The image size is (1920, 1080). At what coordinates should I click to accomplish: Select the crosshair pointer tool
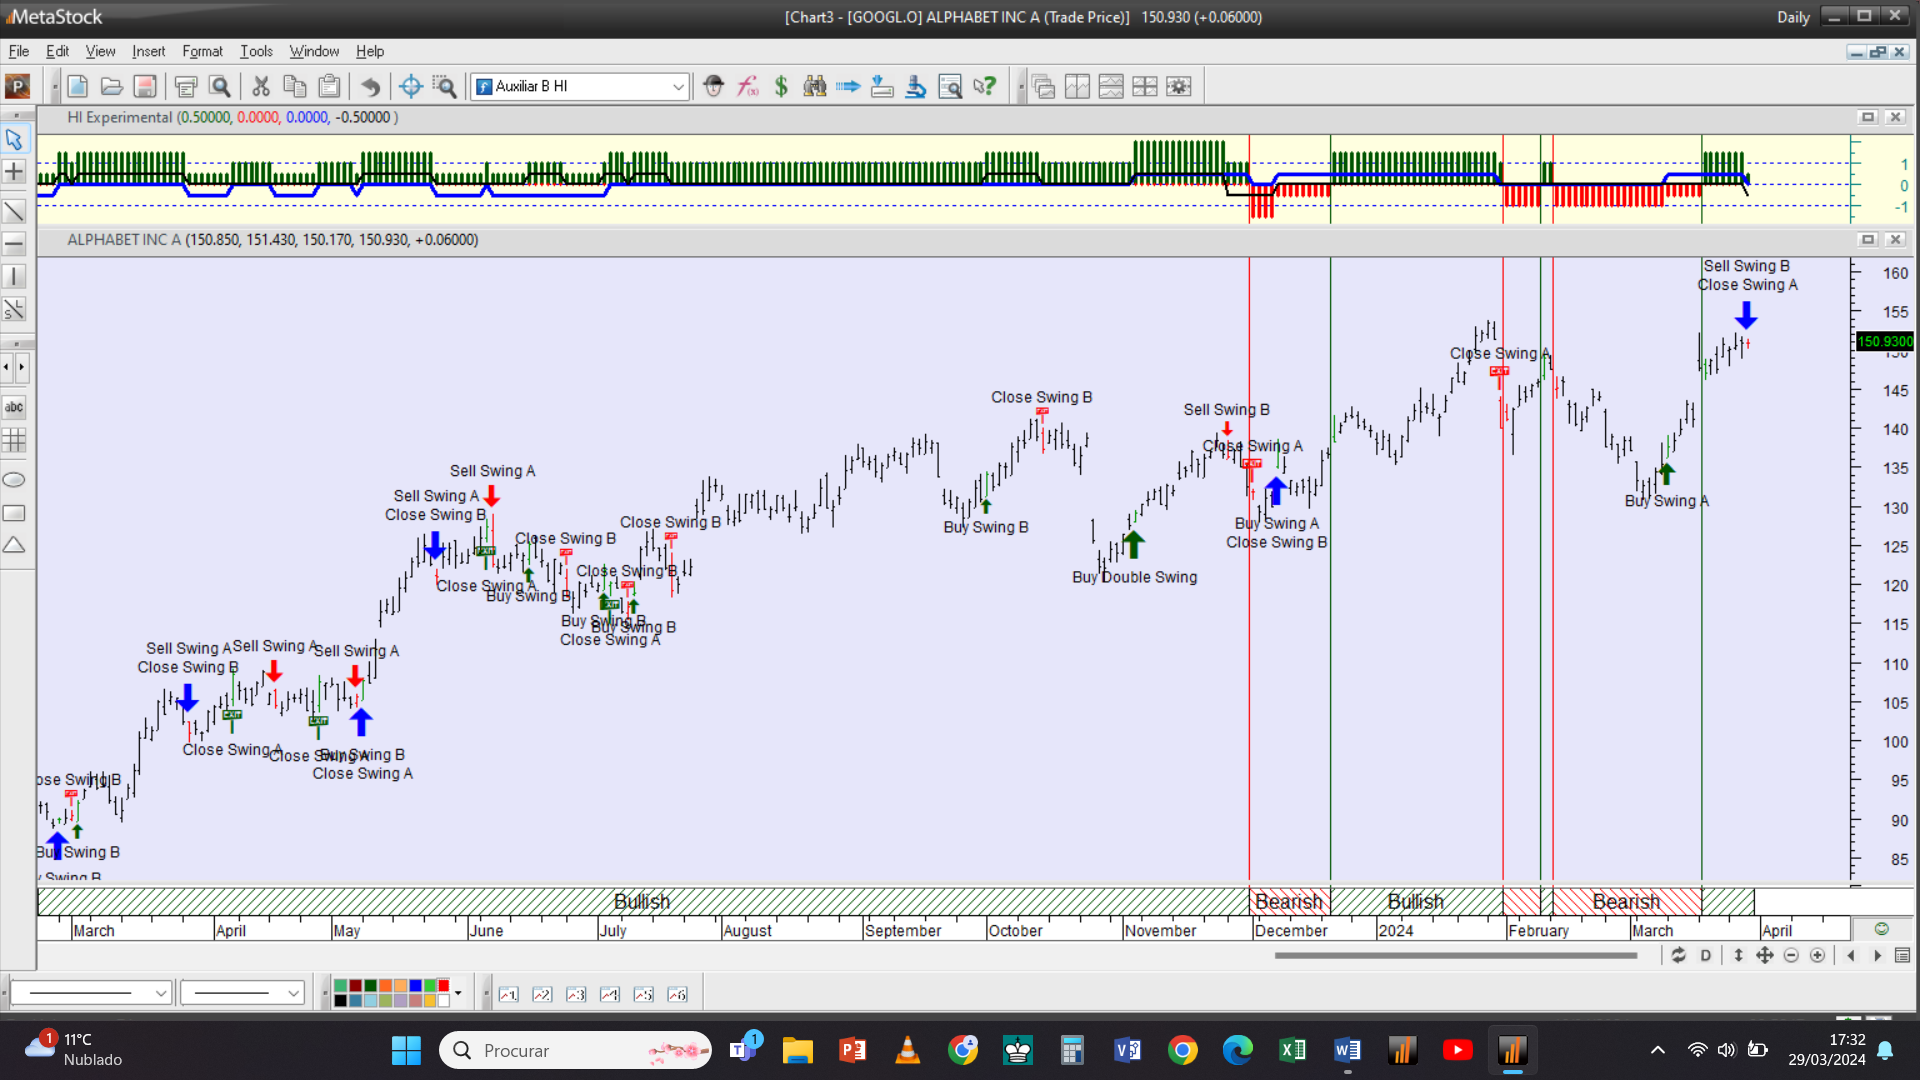(14, 172)
